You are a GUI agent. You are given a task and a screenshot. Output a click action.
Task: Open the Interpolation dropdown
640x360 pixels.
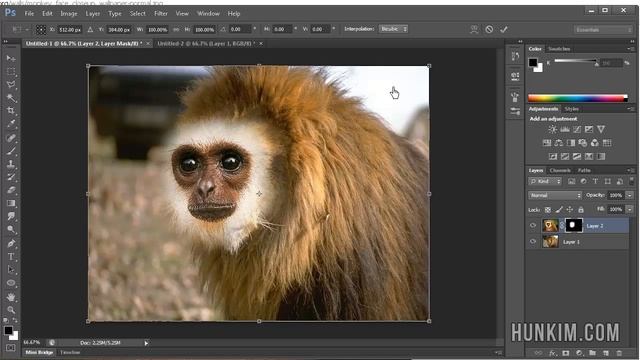coord(393,29)
